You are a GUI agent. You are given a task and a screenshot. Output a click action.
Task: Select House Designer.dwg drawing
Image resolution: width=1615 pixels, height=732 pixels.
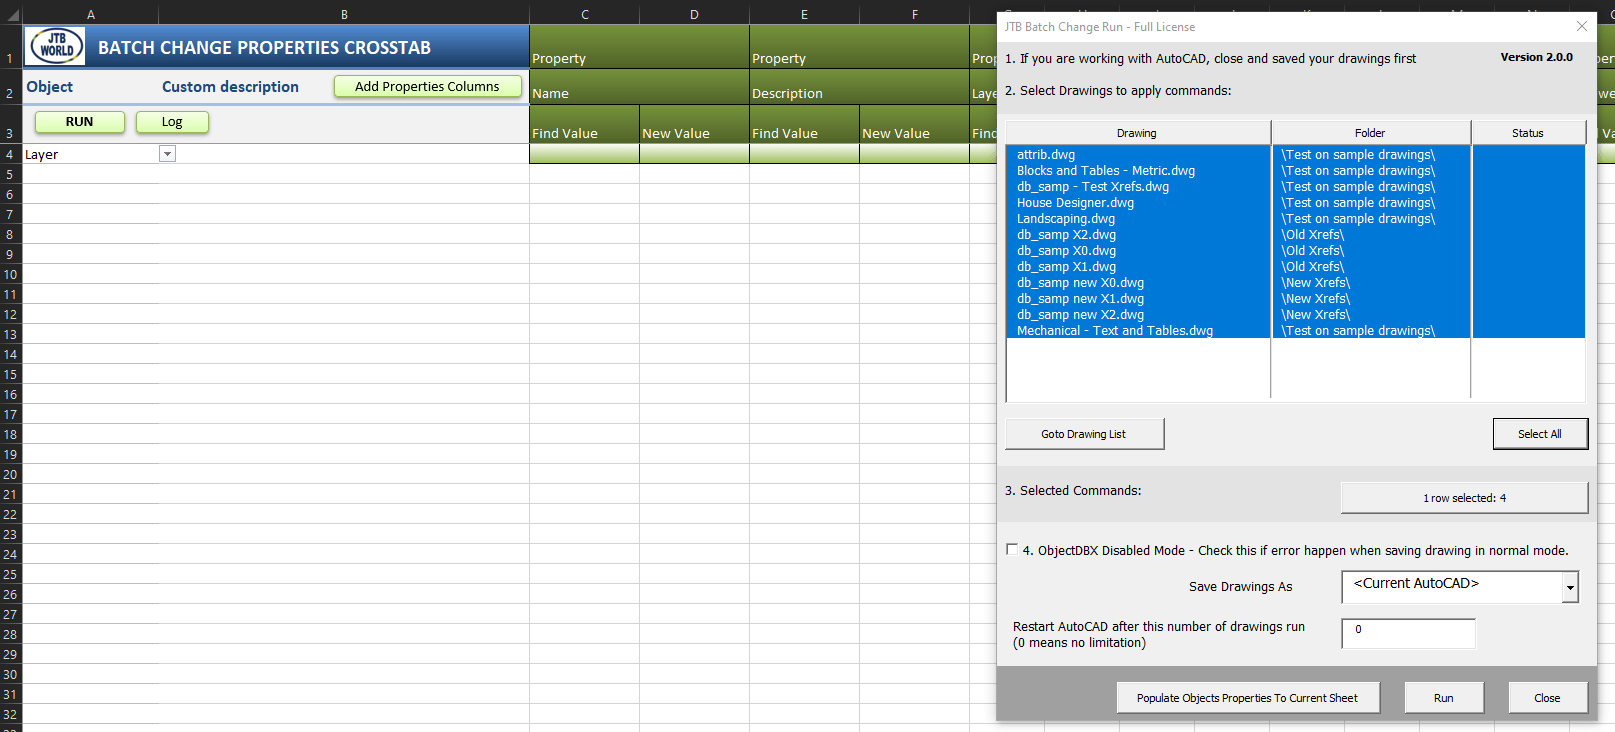pyautogui.click(x=1076, y=203)
